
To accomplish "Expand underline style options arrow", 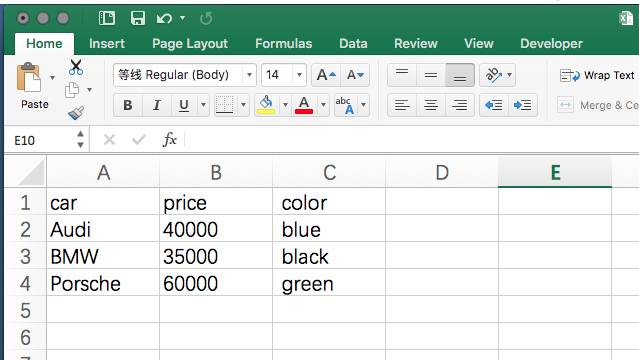I will (203, 105).
